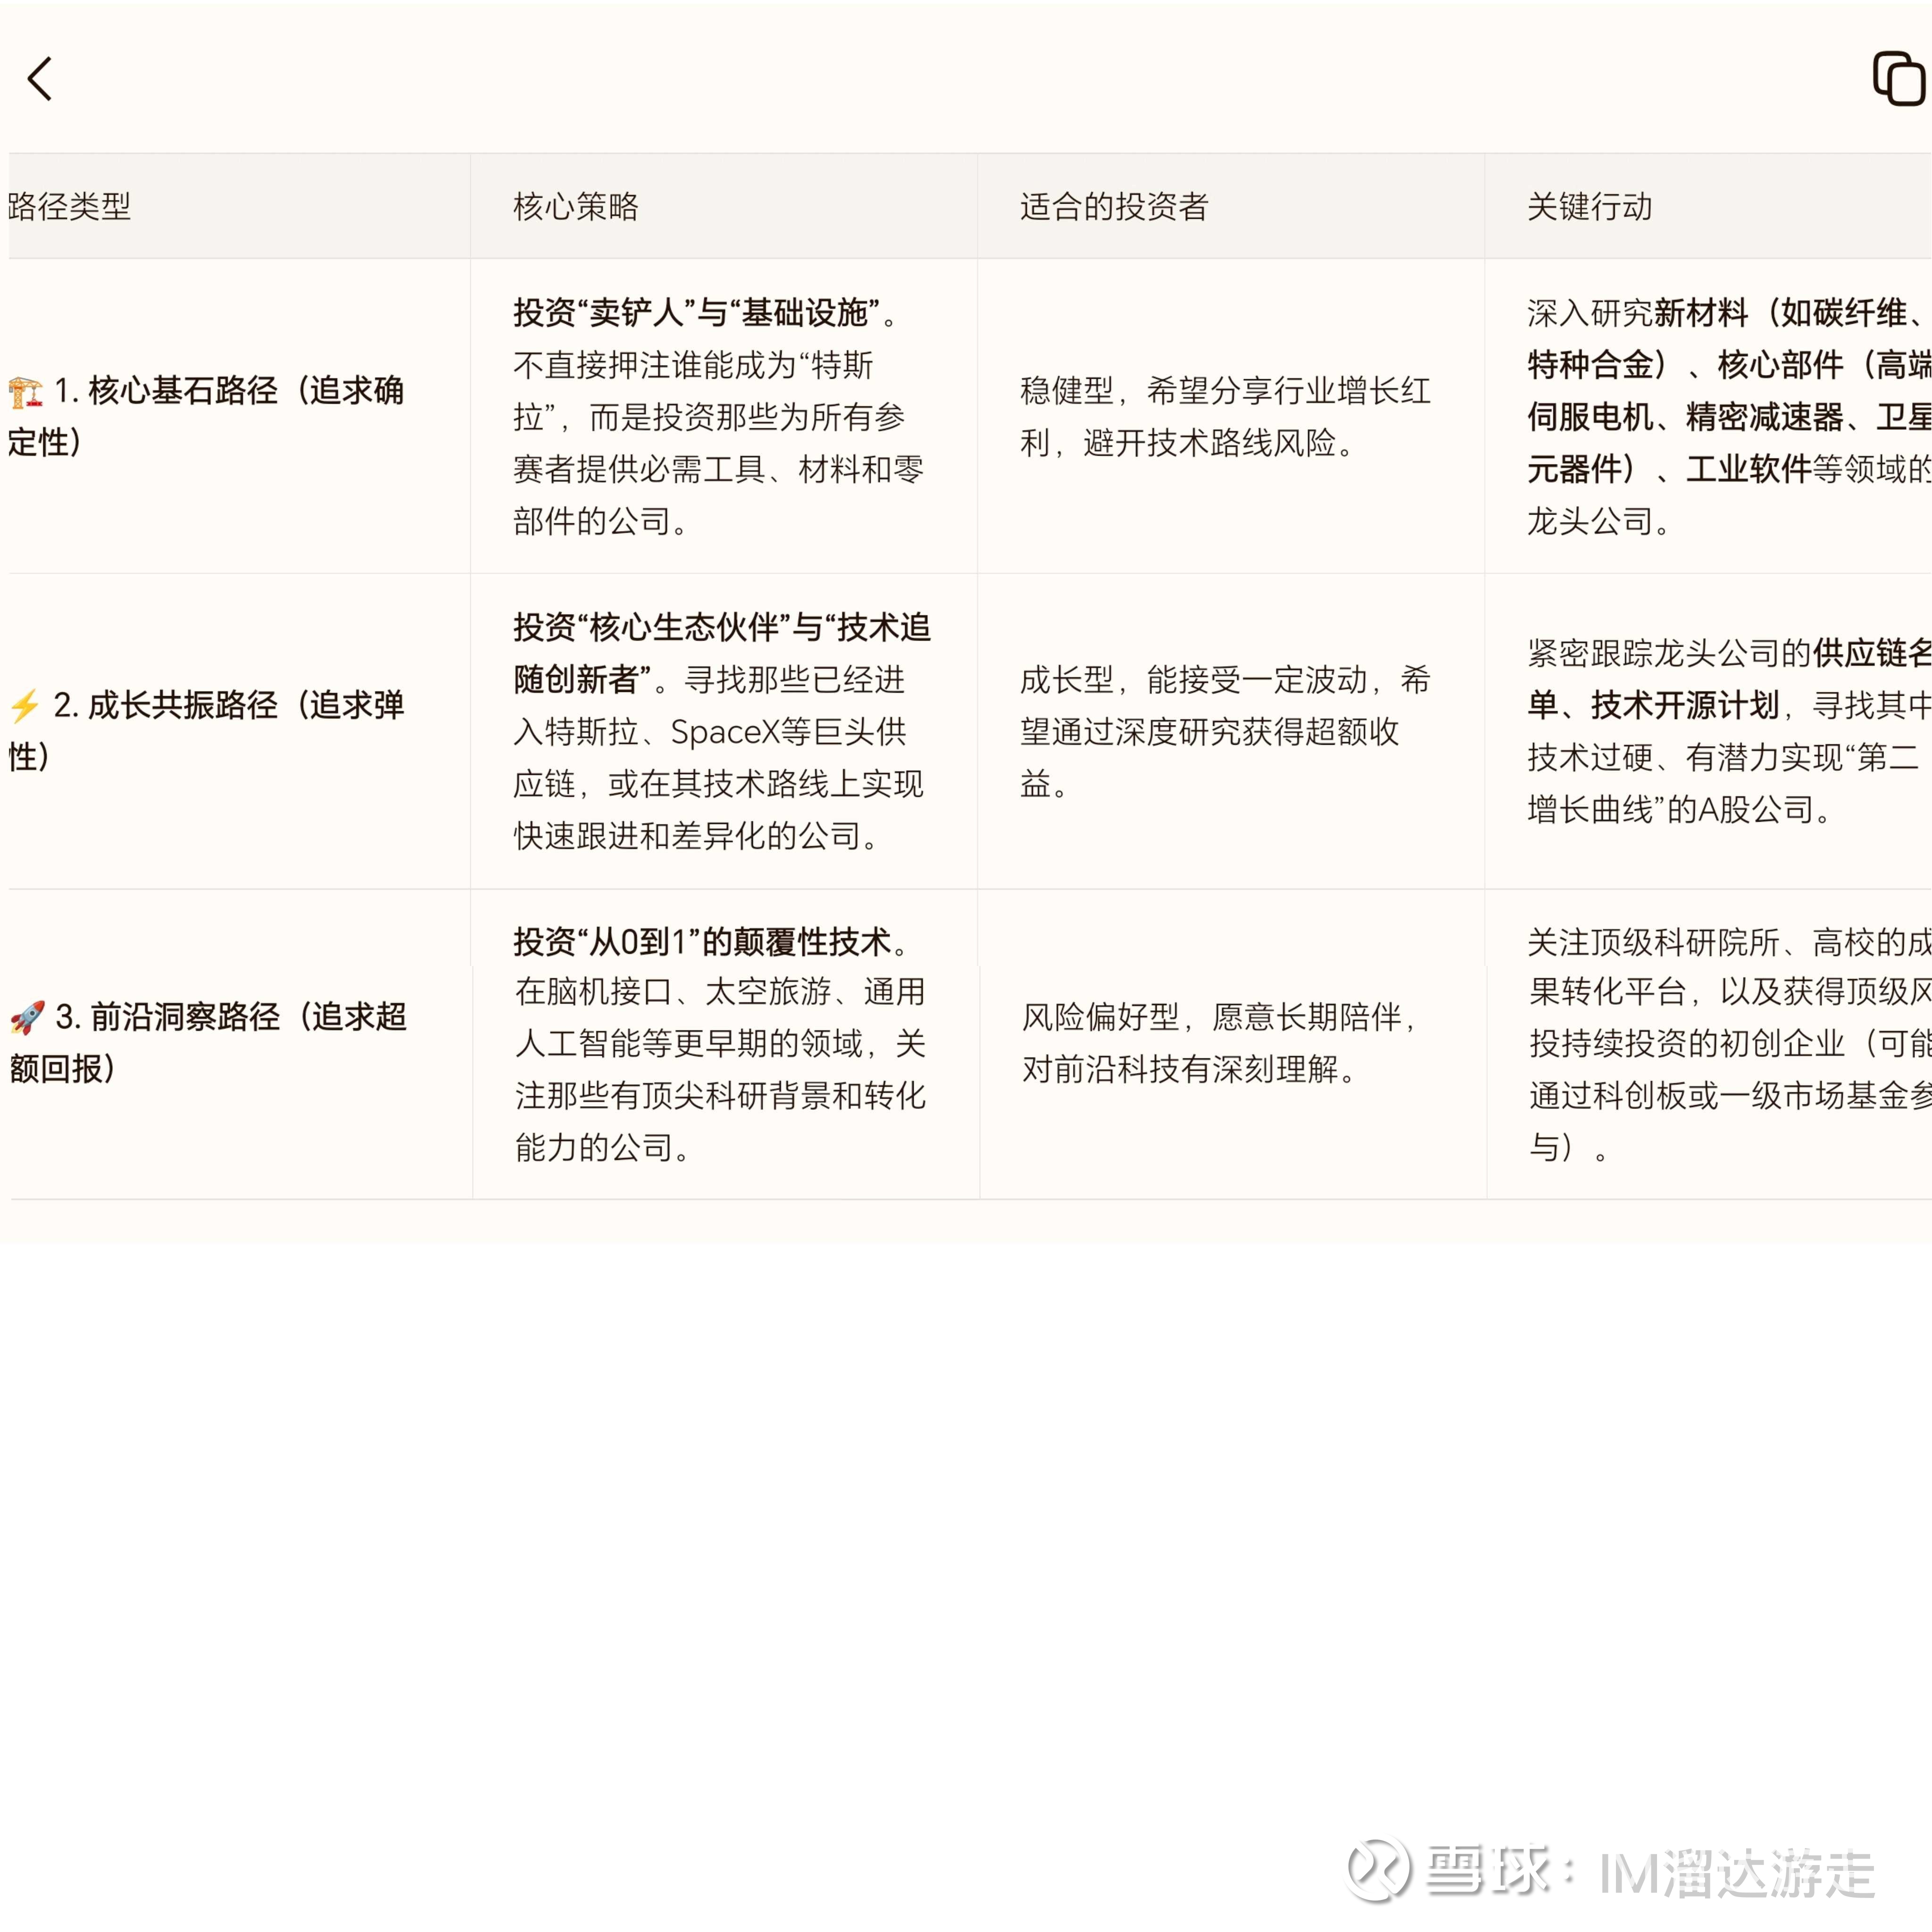The image size is (1932, 1932).
Task: Click the 稳健型 investor description cell
Action: tap(1225, 416)
